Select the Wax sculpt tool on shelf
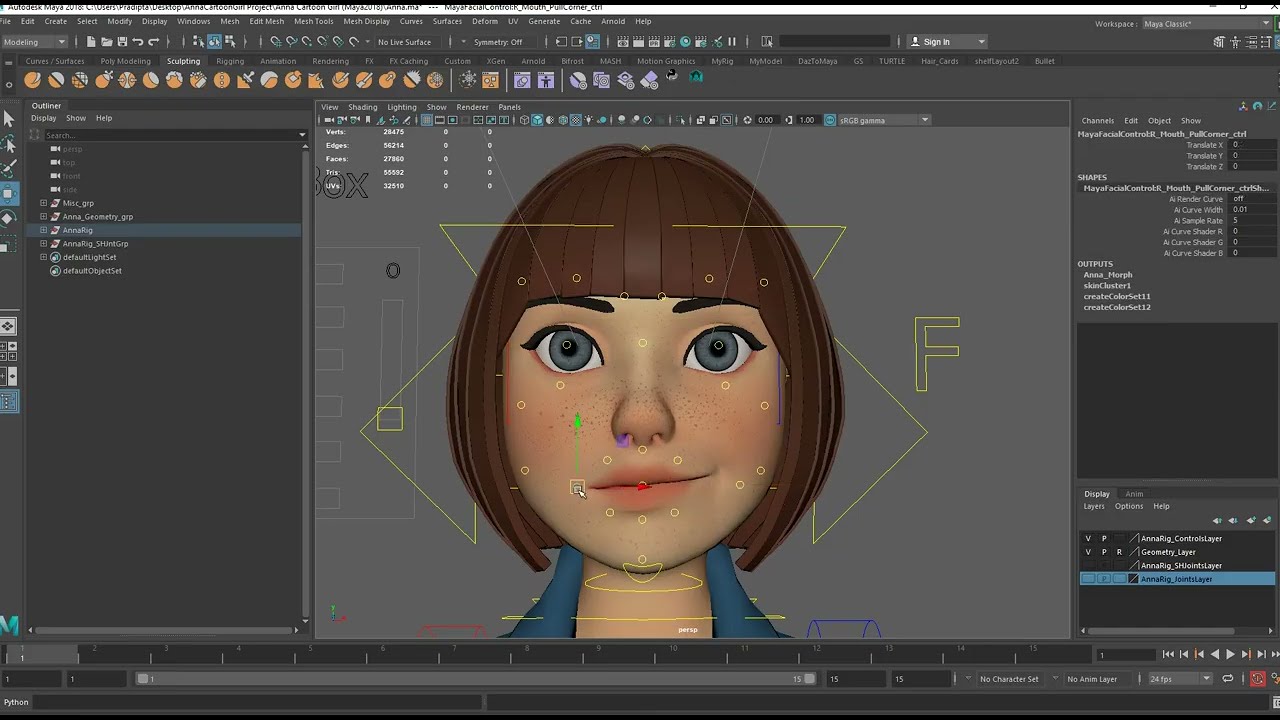1280x720 pixels. click(x=270, y=80)
